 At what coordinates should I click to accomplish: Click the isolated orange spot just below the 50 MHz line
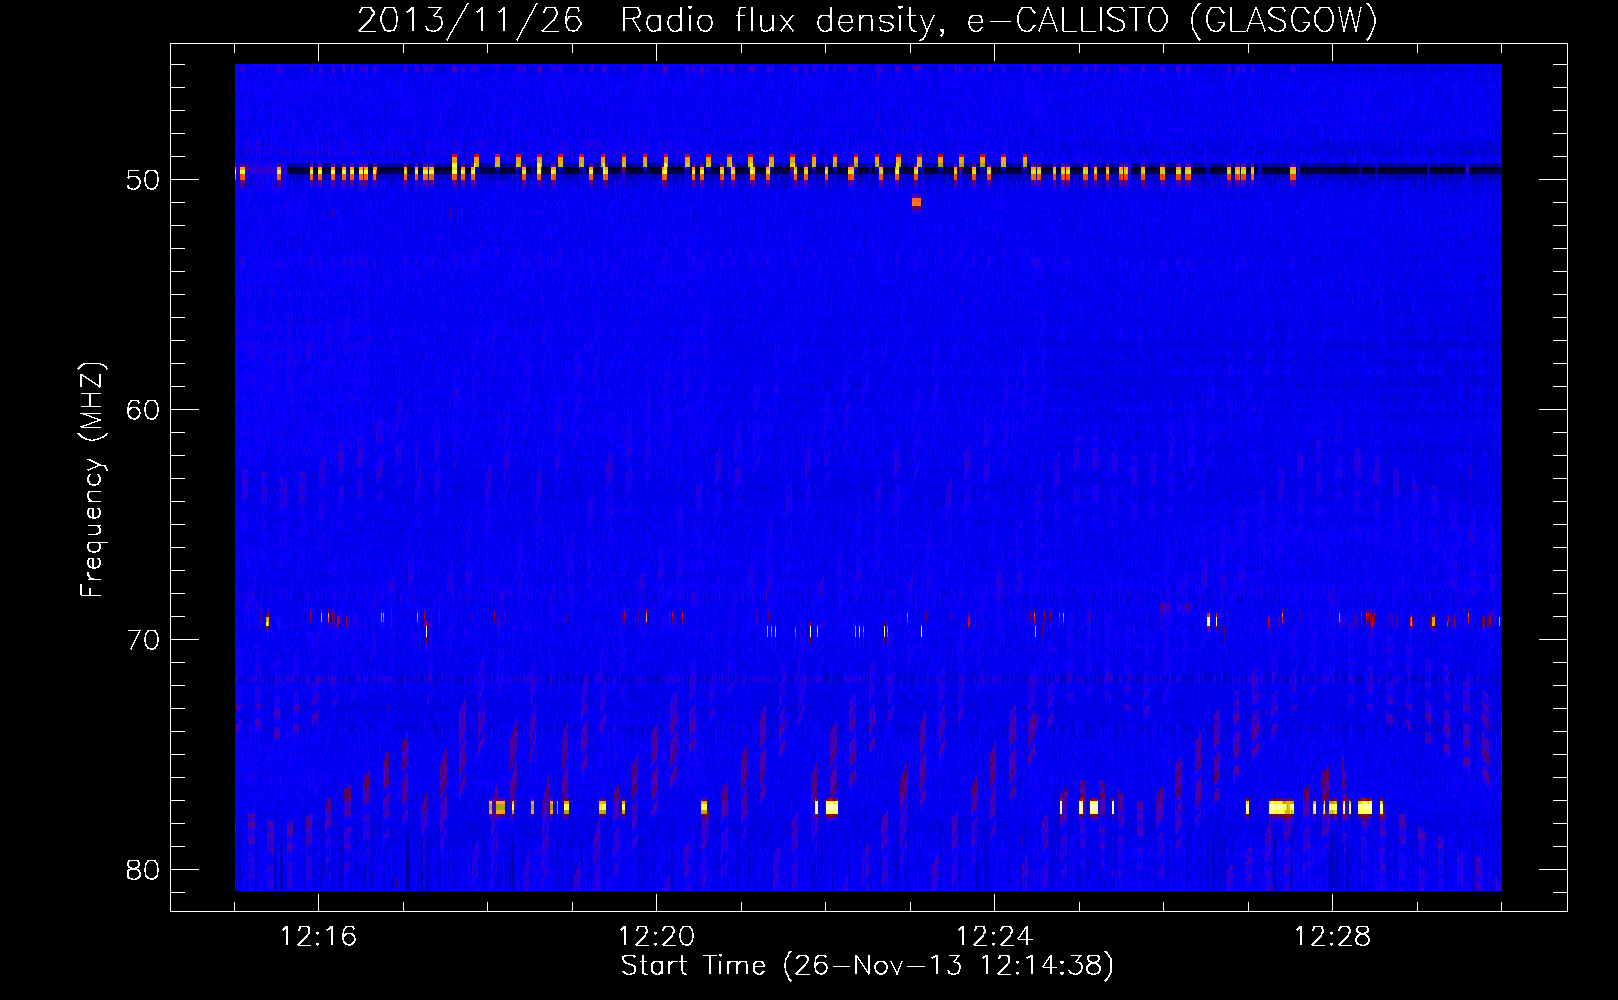click(916, 202)
